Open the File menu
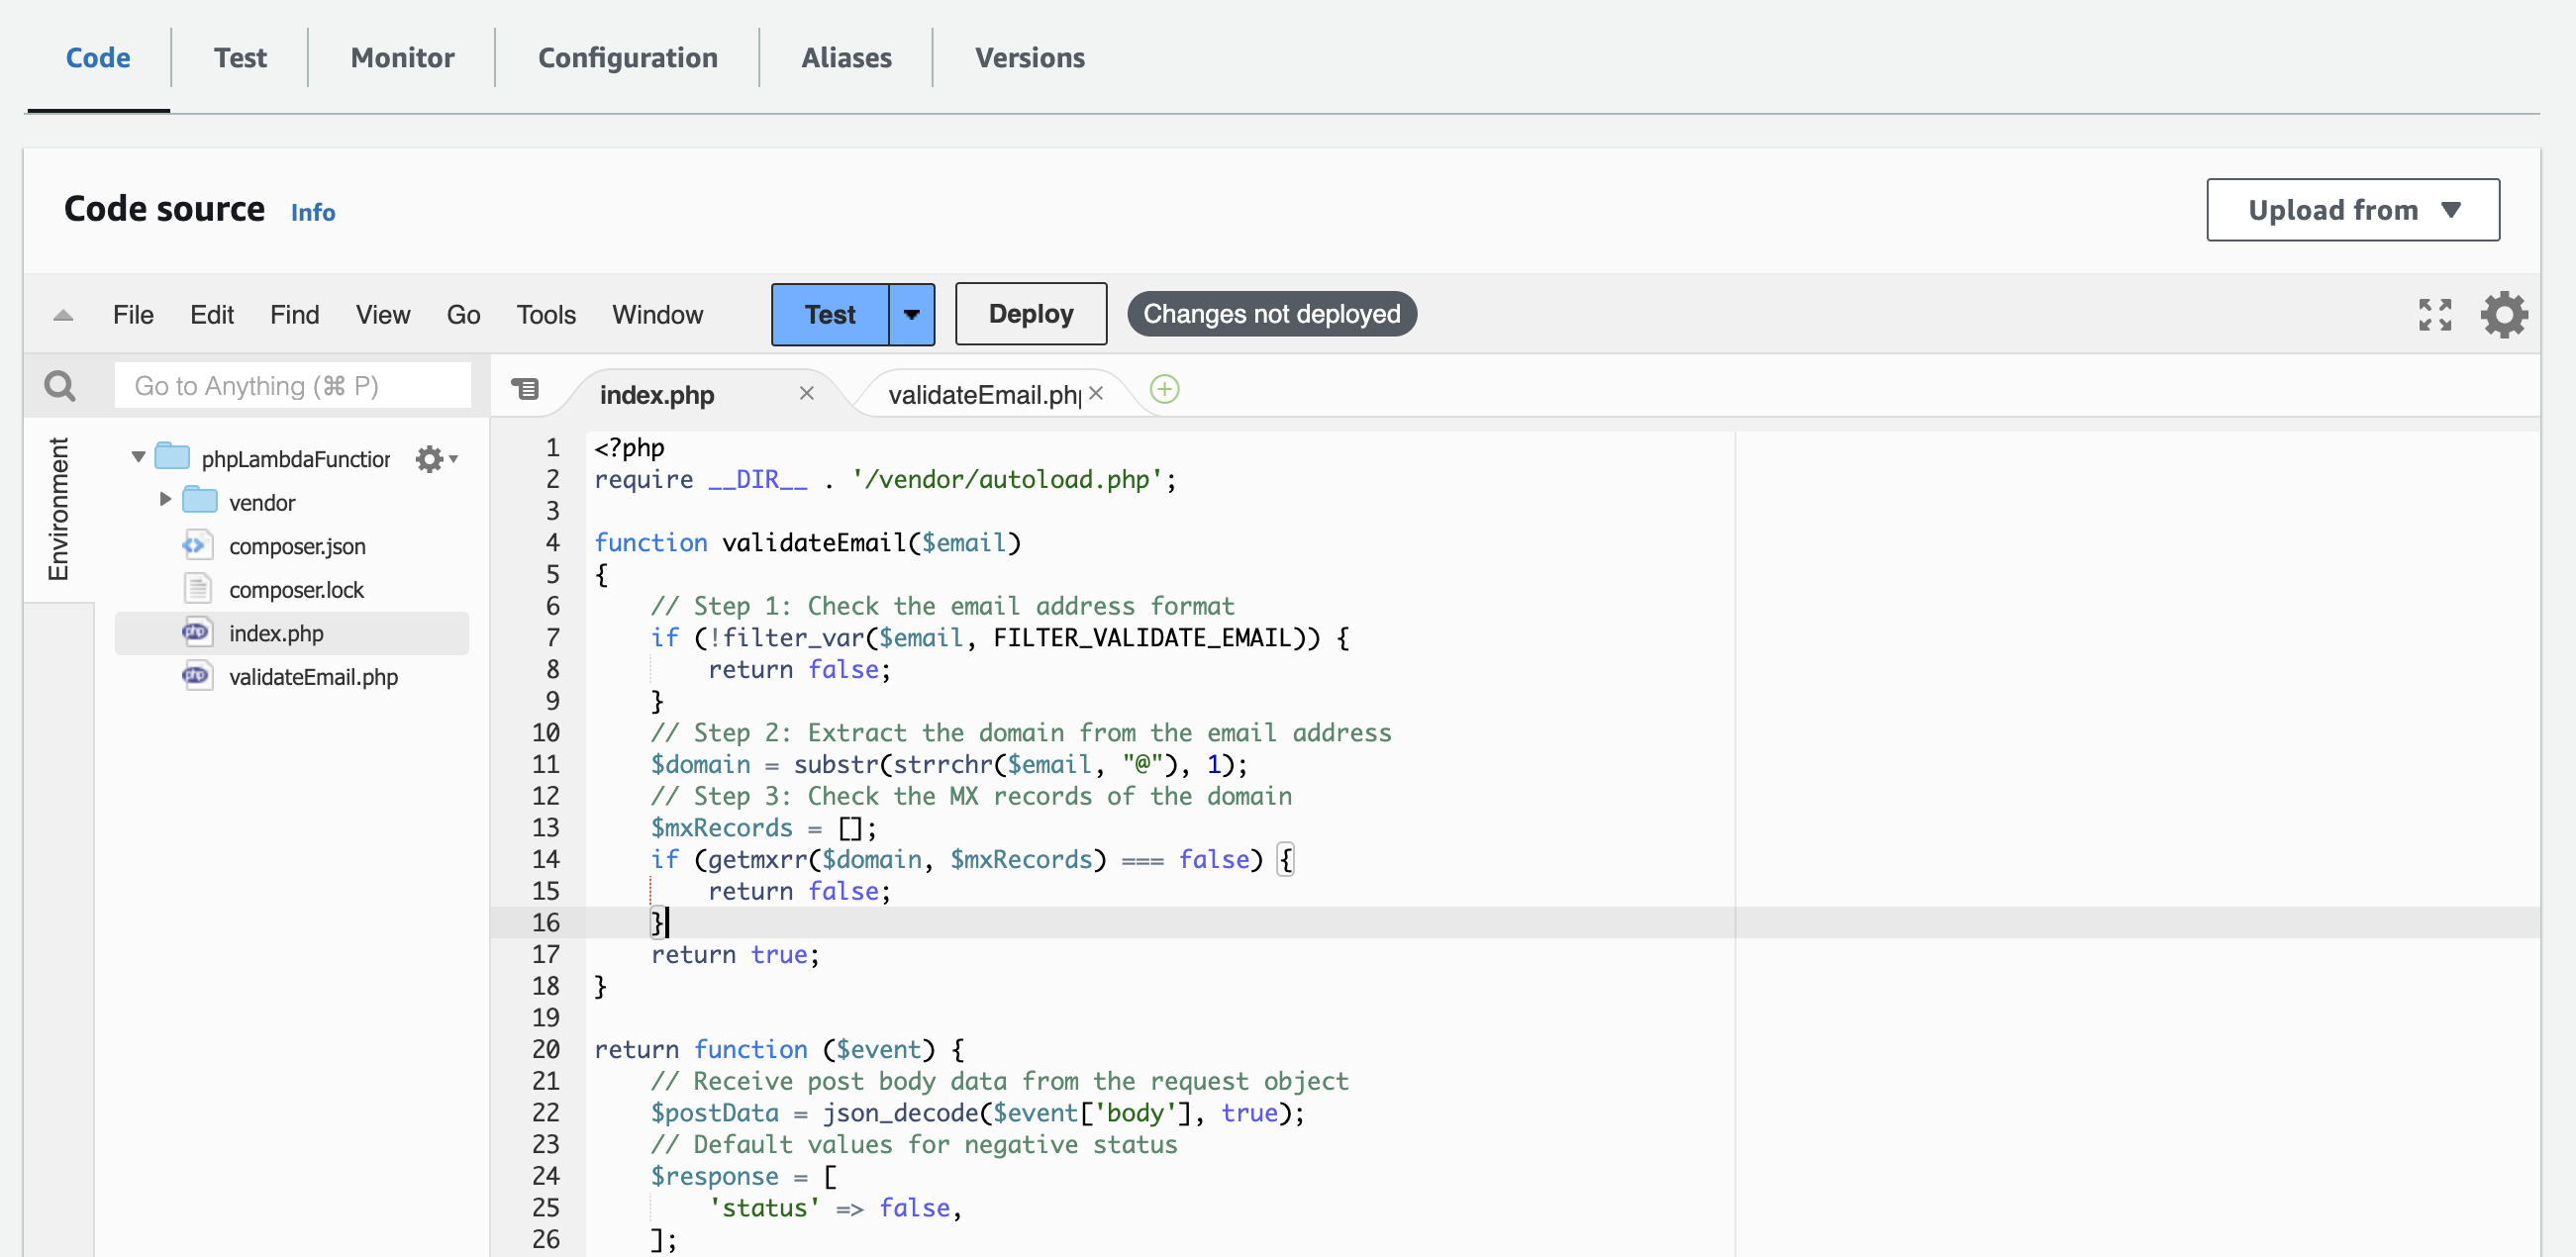Viewport: 2576px width, 1257px height. point(133,315)
